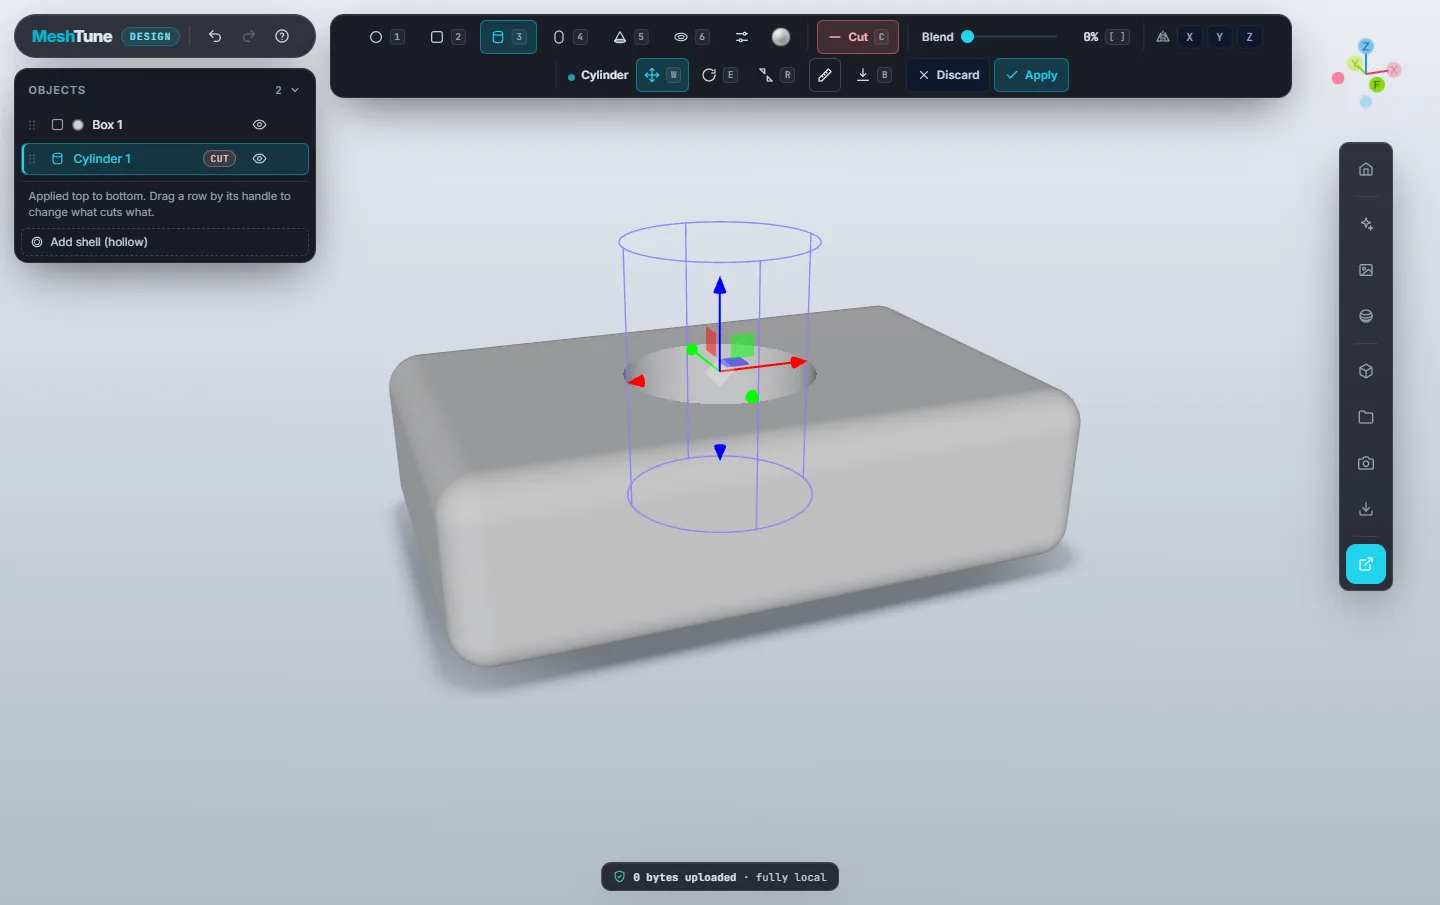Click the Discard button
Screen dimensions: 1440x905
(949, 75)
